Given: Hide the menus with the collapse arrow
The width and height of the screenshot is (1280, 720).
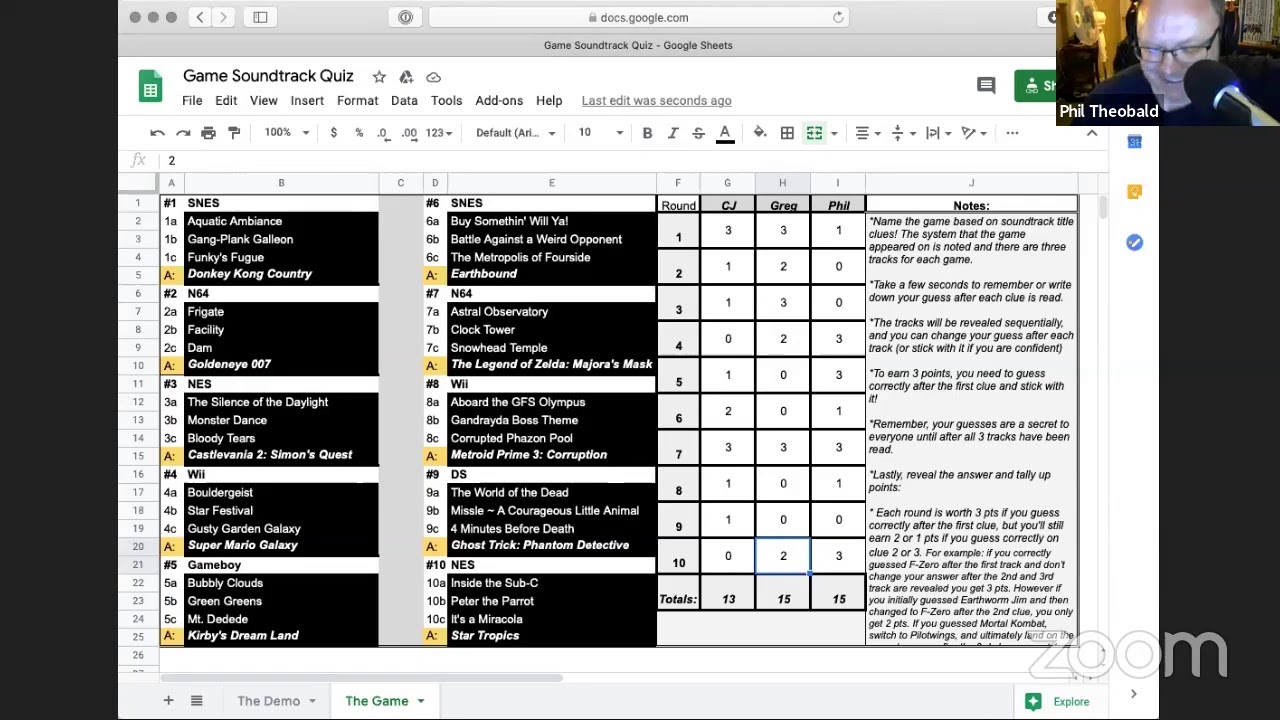Looking at the screenshot, I should (x=1092, y=133).
